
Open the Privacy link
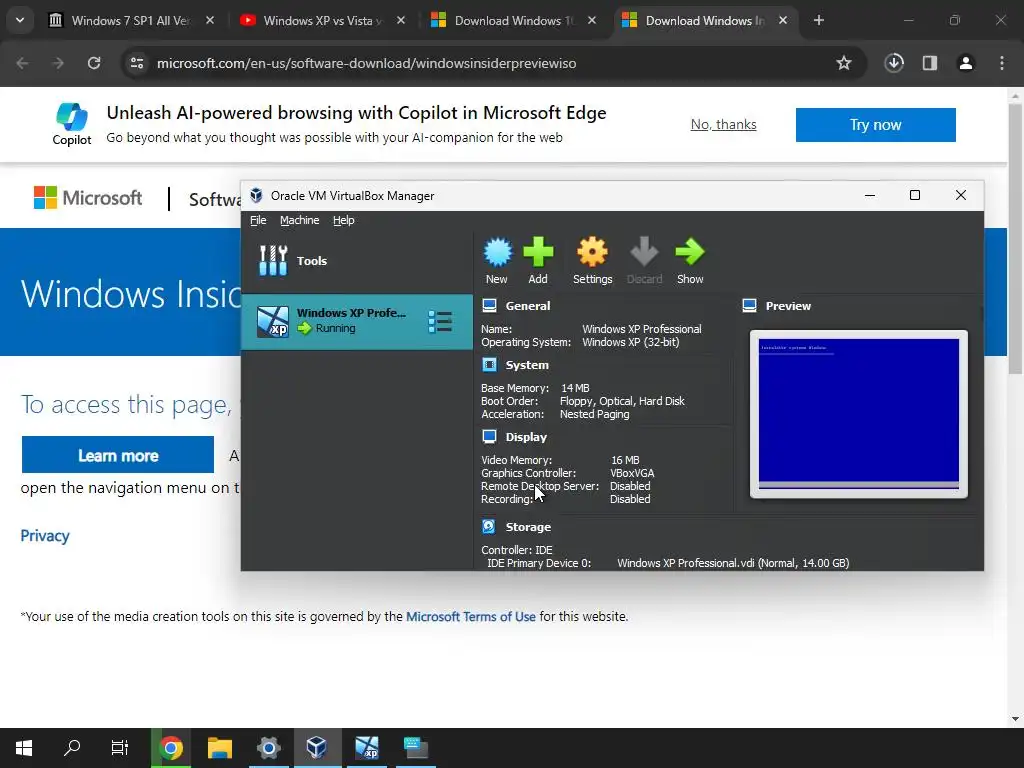click(x=45, y=536)
